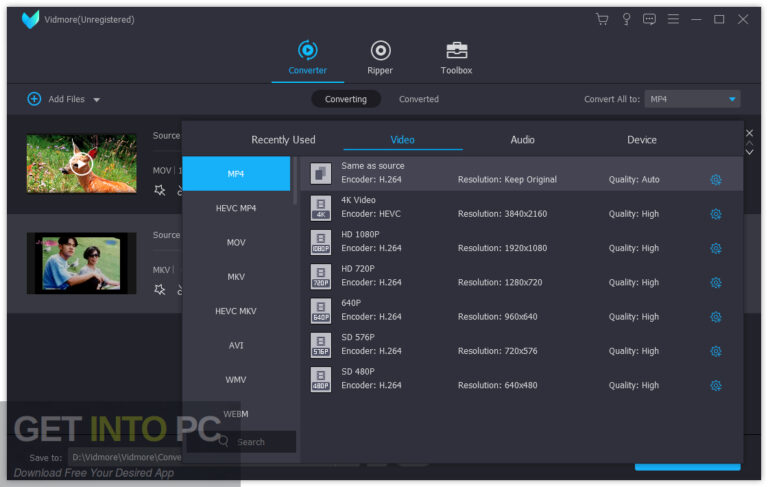Choose WEBM in format list

coord(236,414)
